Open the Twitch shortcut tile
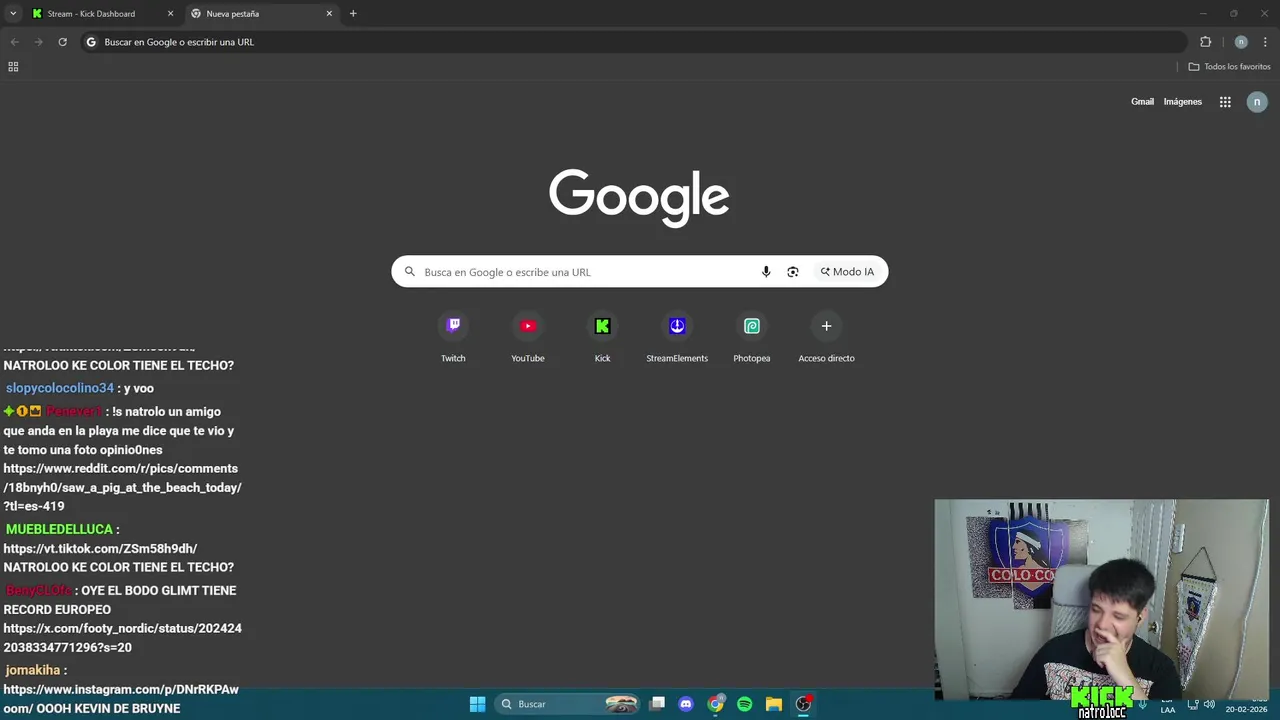Image resolution: width=1280 pixels, height=720 pixels. tap(453, 338)
